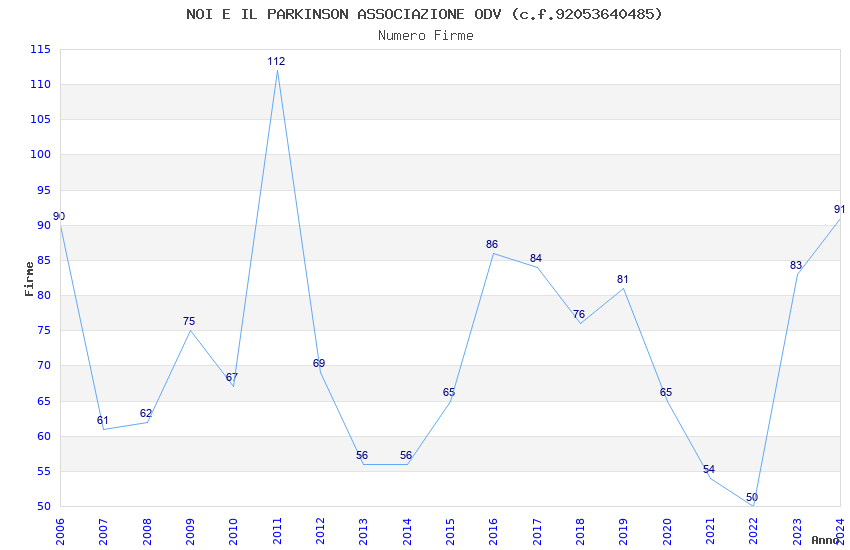Click the Numero Firme subtitle
Image resolution: width=850 pixels, height=550 pixels.
[x=426, y=36]
